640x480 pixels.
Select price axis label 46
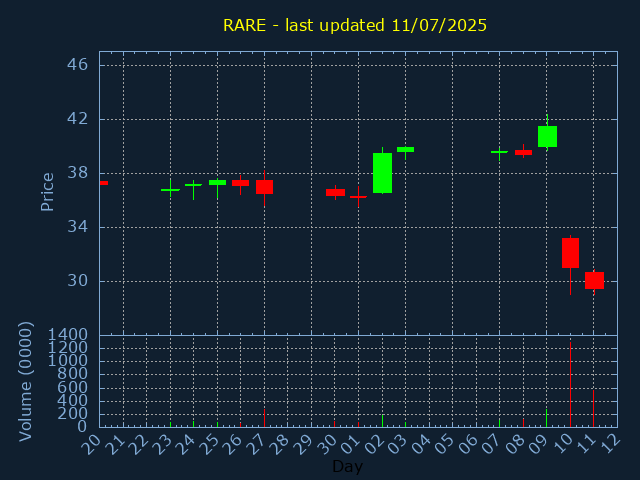click(78, 64)
